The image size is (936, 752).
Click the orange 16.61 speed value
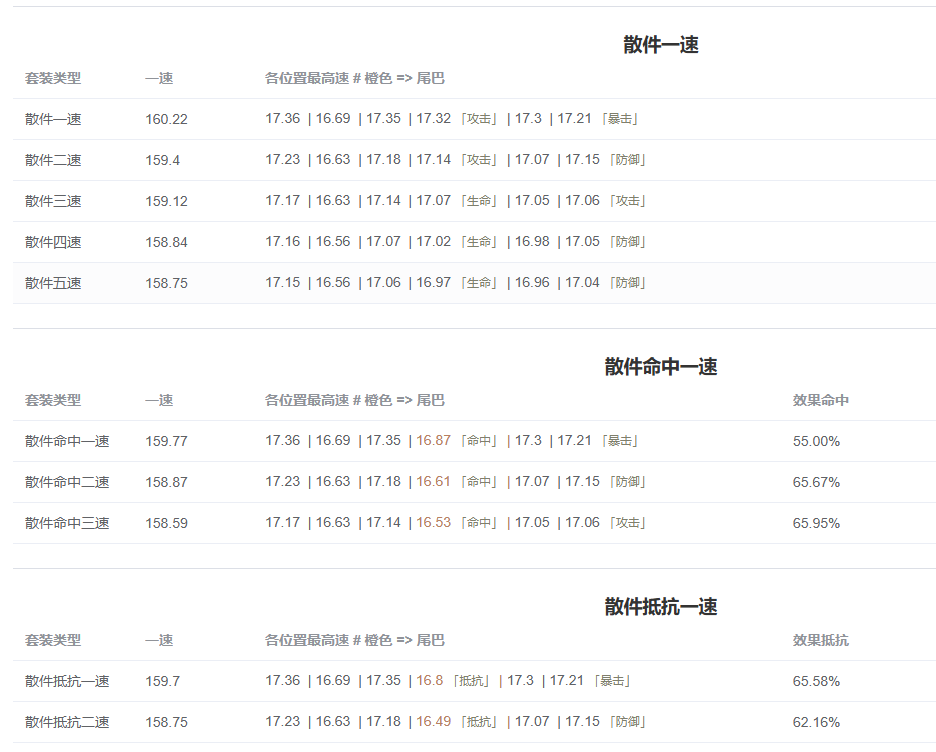point(433,482)
